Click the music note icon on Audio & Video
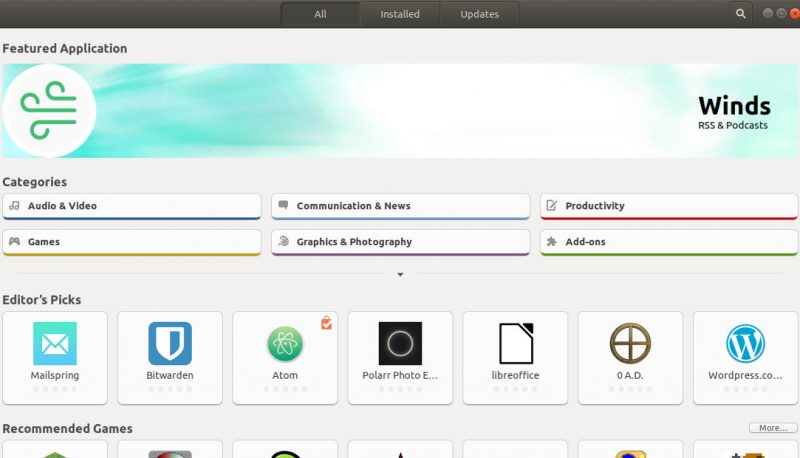Viewport: 800px width, 458px height. (14, 206)
